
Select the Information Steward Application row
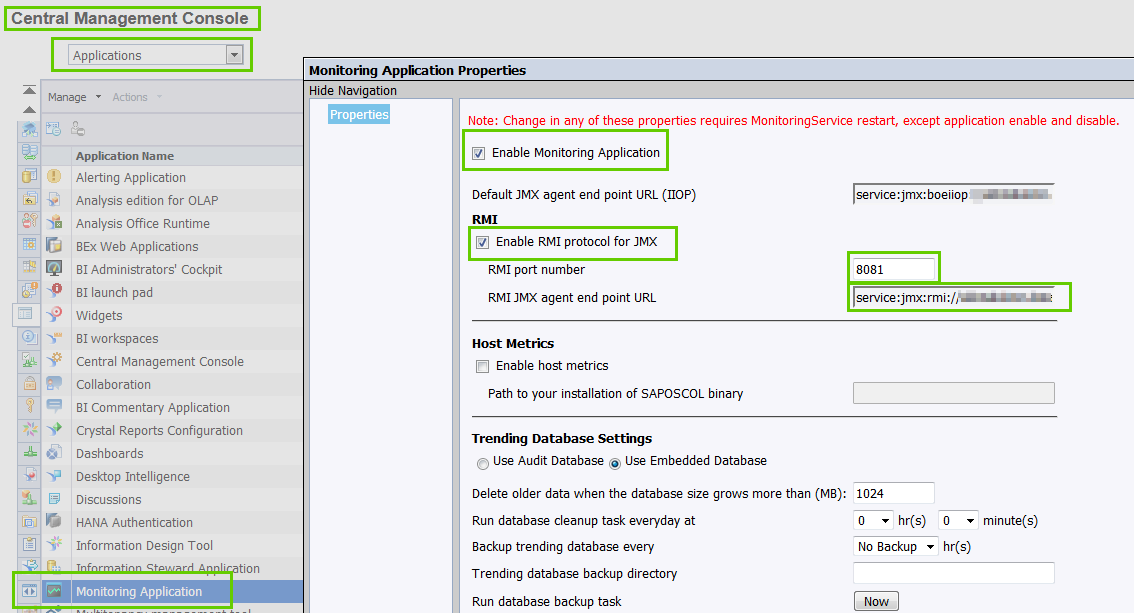tap(172, 568)
